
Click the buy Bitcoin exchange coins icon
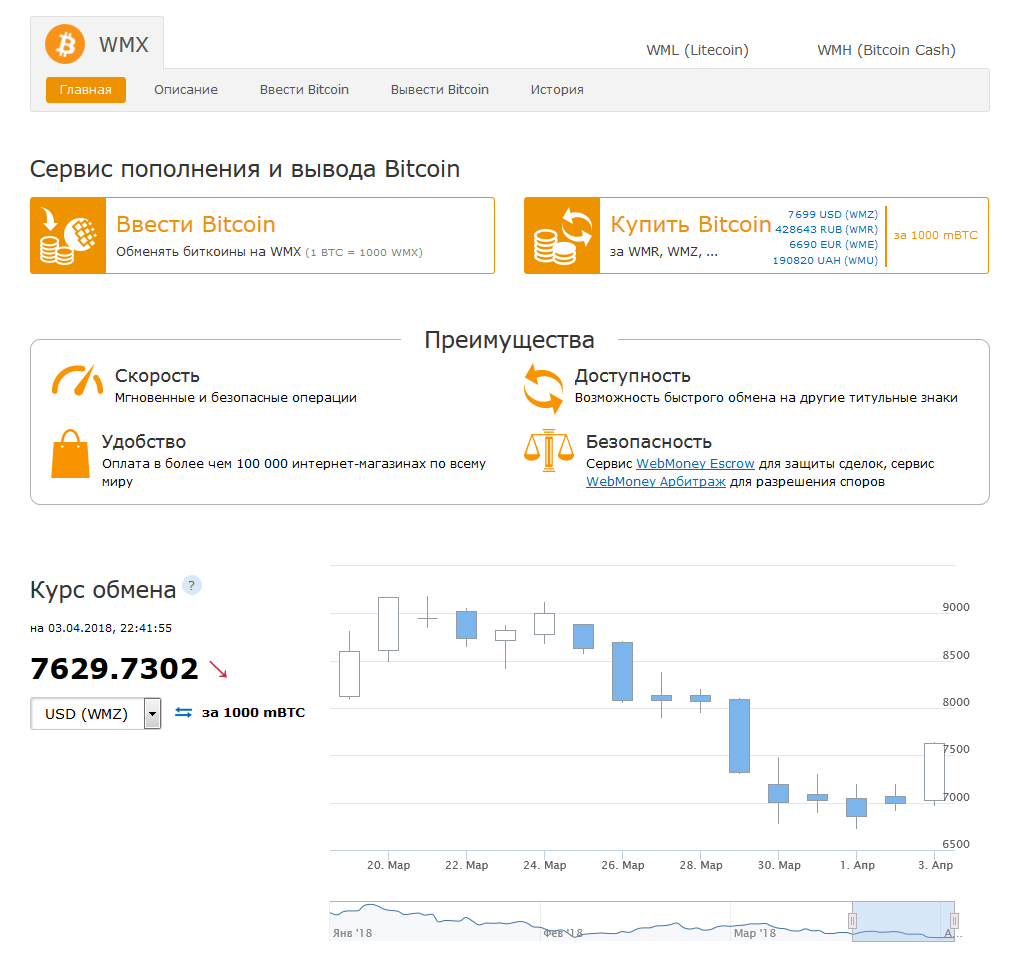[562, 236]
